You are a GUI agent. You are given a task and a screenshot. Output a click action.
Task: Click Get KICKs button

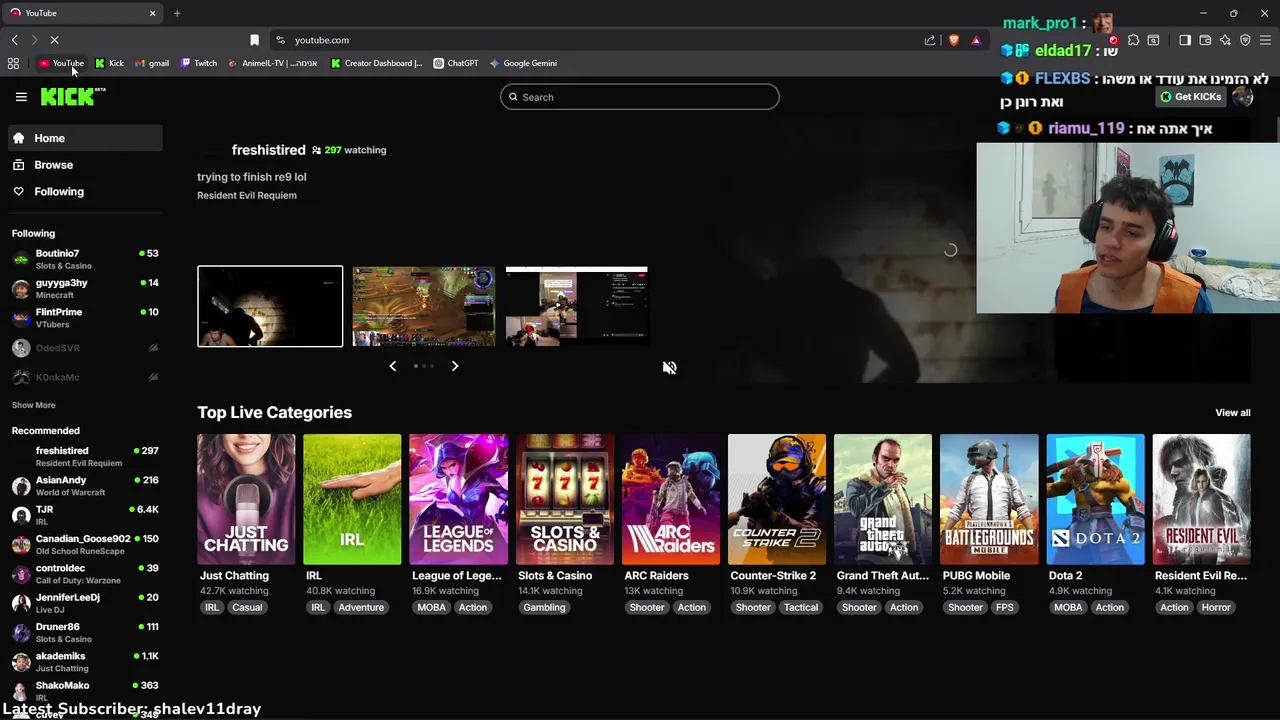[x=1190, y=97]
